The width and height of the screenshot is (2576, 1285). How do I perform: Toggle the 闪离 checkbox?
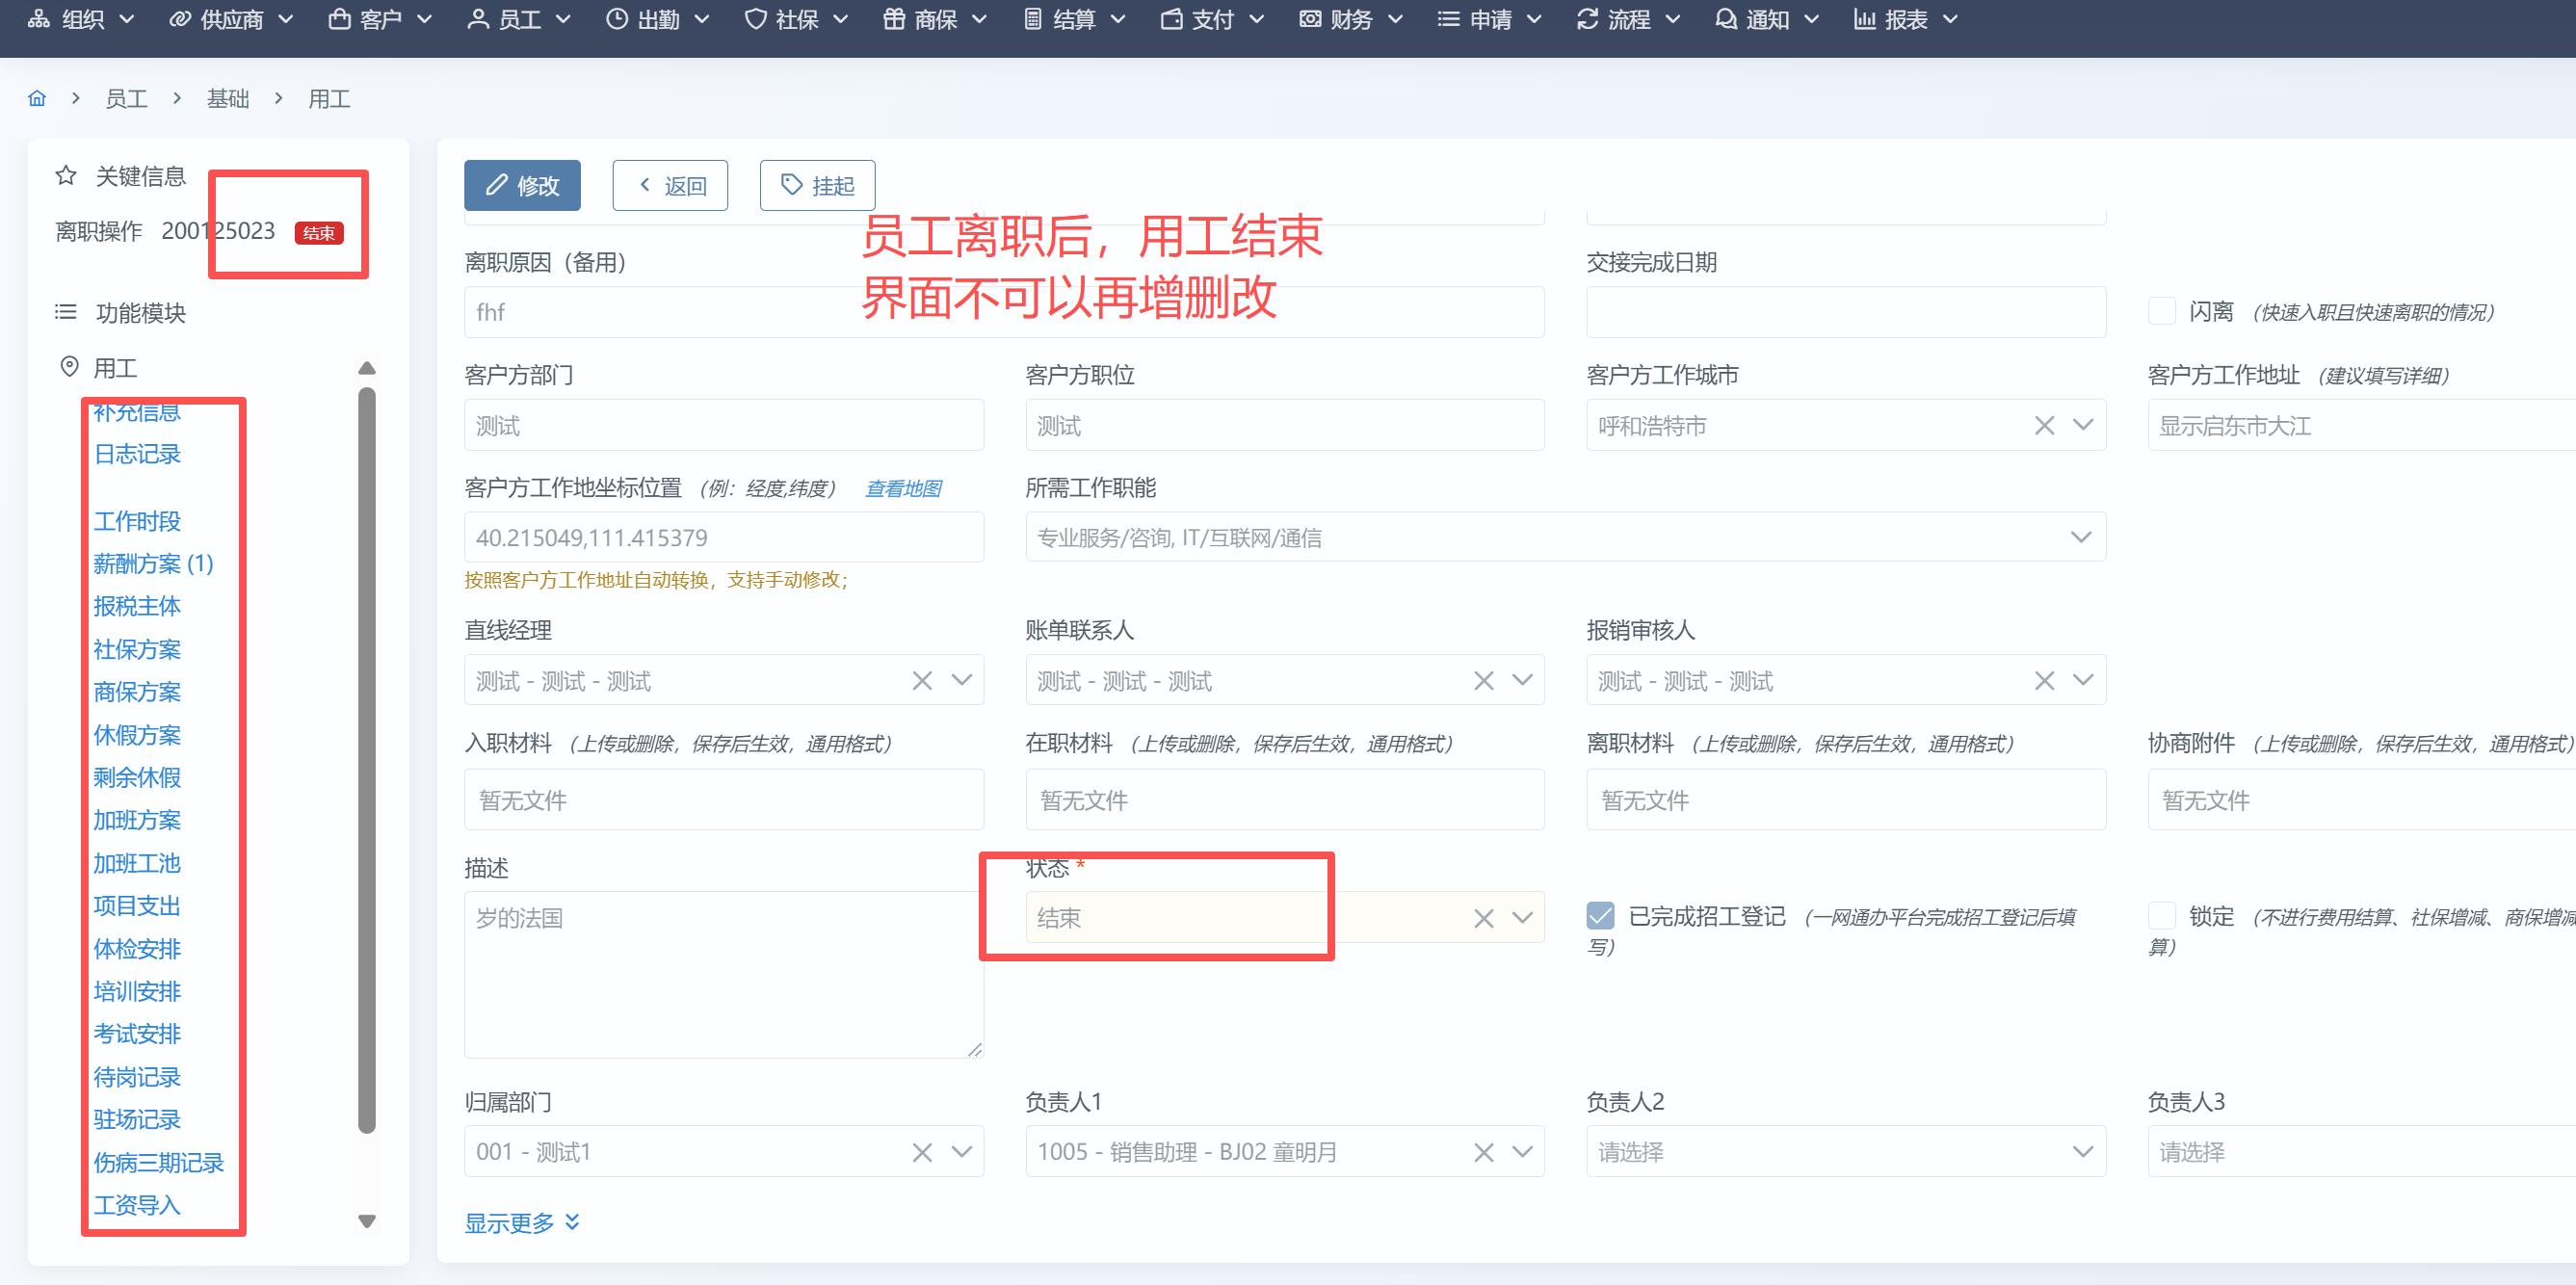pos(2162,311)
